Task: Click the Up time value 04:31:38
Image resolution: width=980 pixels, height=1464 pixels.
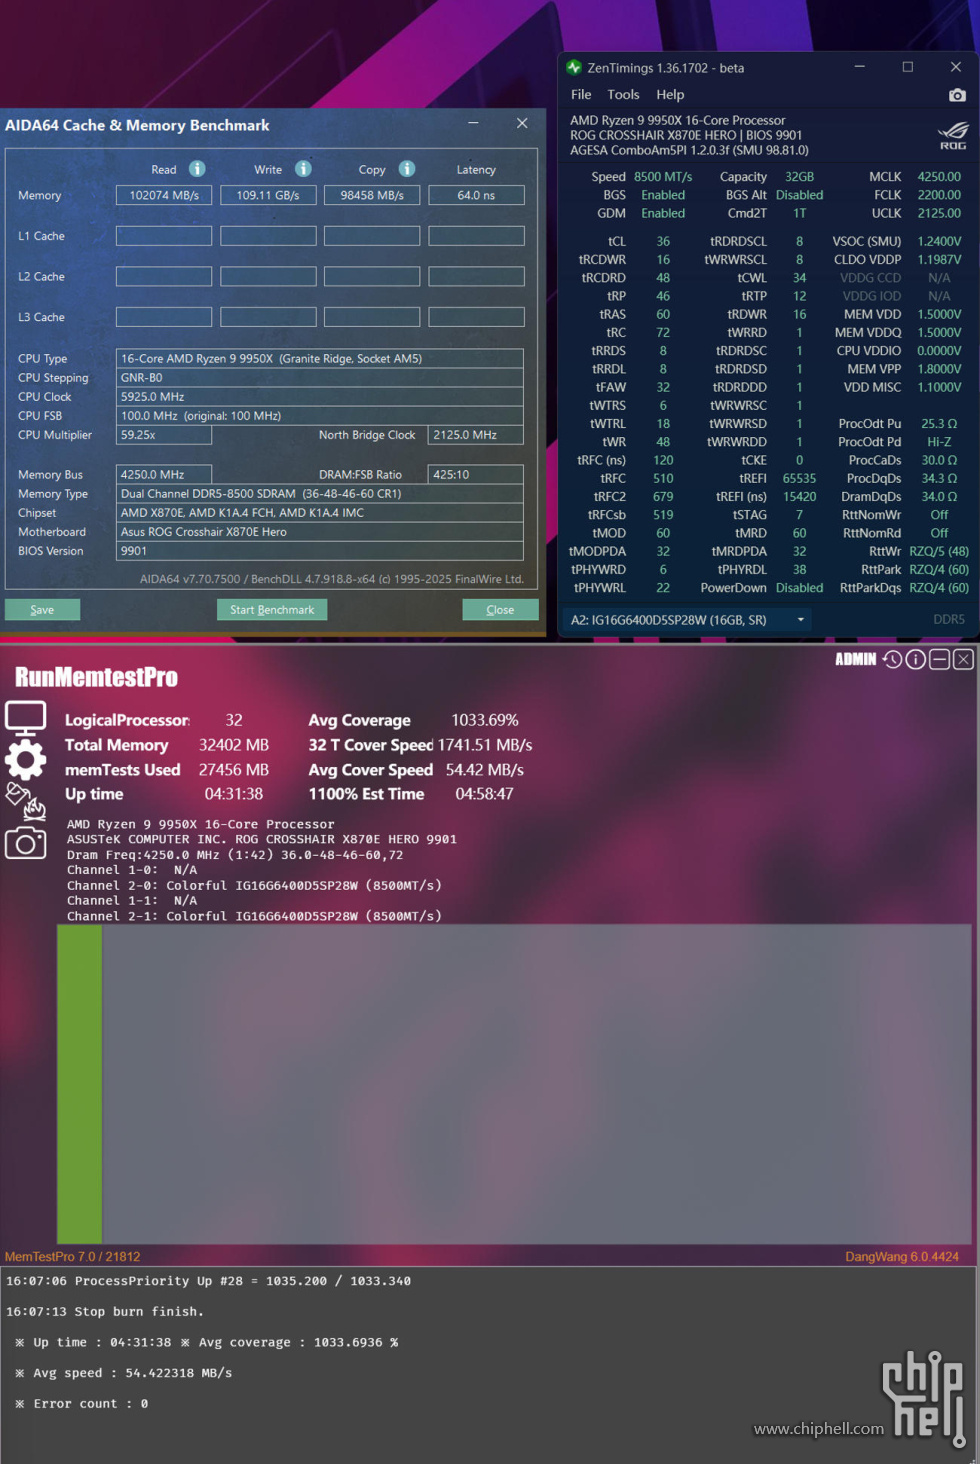Action: coord(234,794)
